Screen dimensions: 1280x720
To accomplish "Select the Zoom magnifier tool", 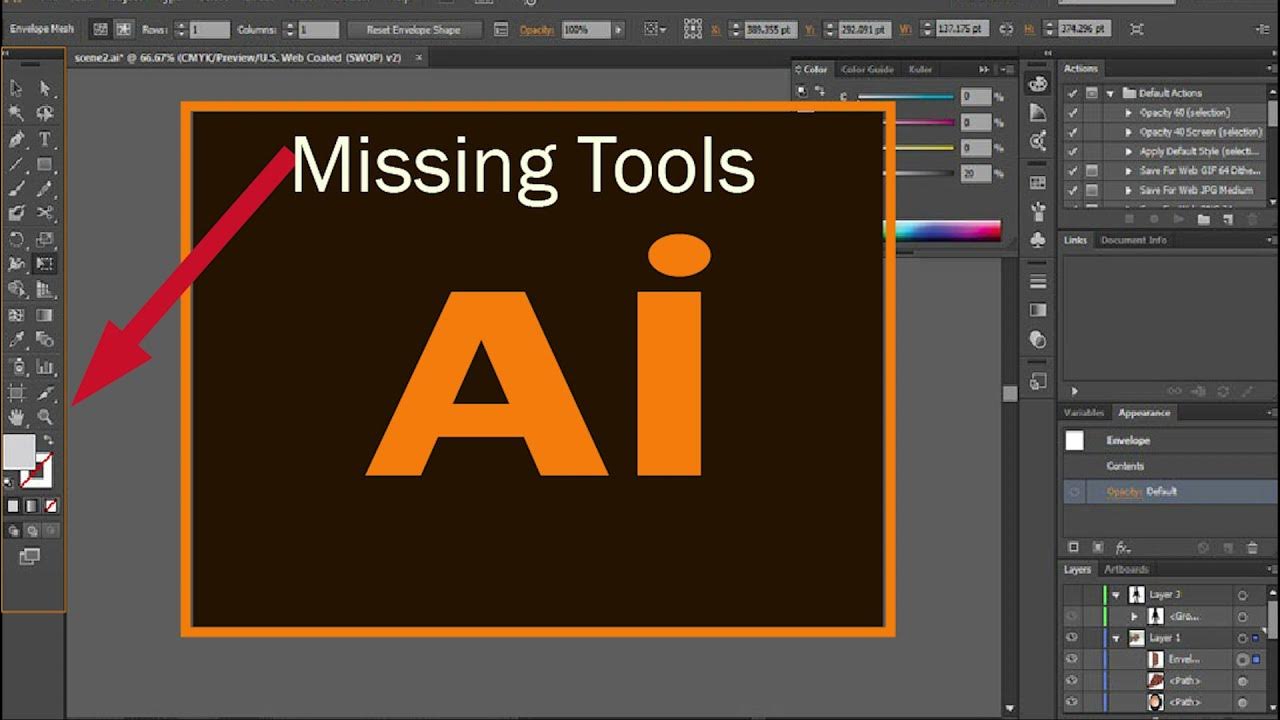I will [x=45, y=417].
